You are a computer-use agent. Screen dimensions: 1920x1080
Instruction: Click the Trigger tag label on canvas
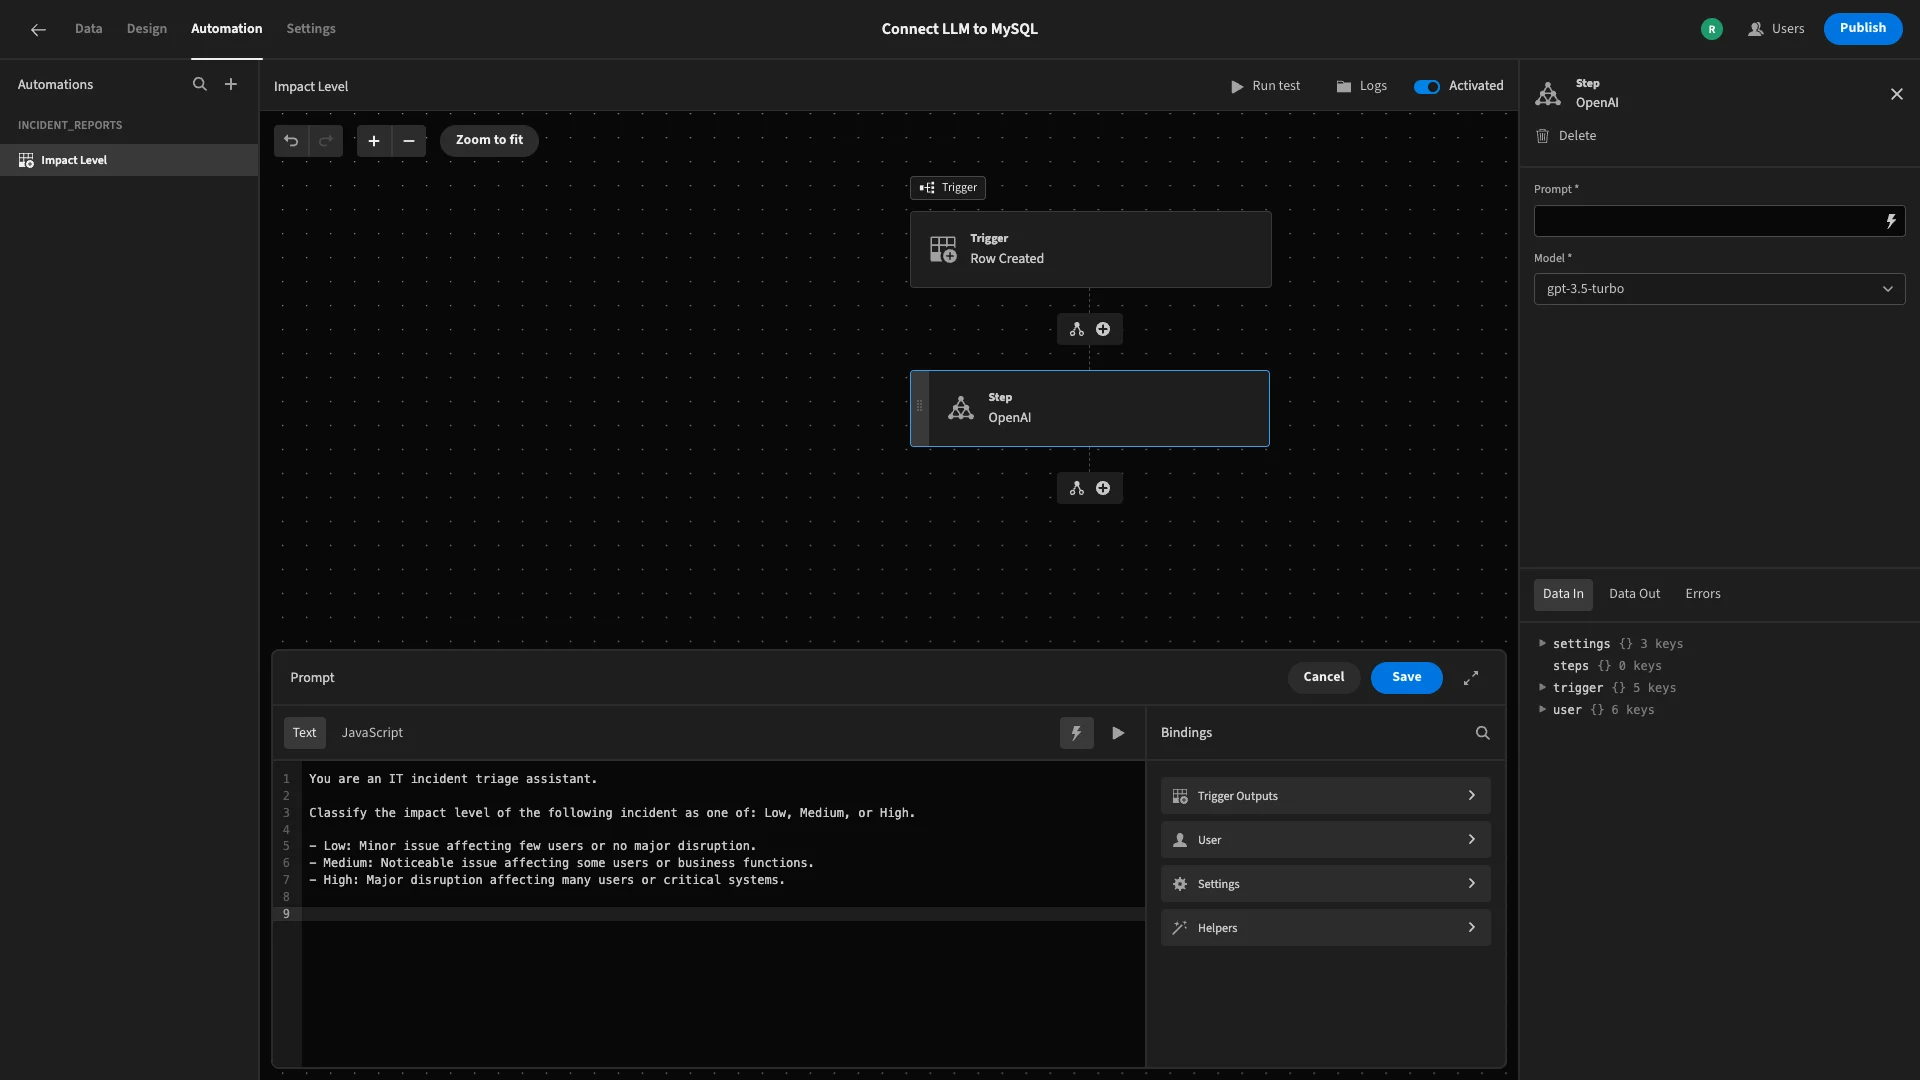pyautogui.click(x=947, y=188)
